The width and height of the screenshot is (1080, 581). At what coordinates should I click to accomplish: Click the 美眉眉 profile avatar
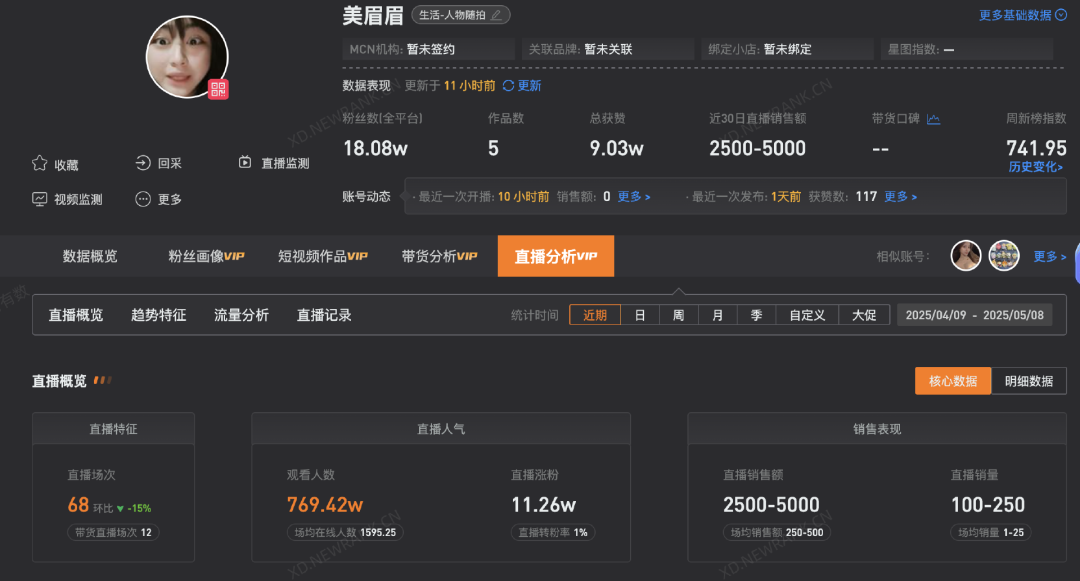187,57
